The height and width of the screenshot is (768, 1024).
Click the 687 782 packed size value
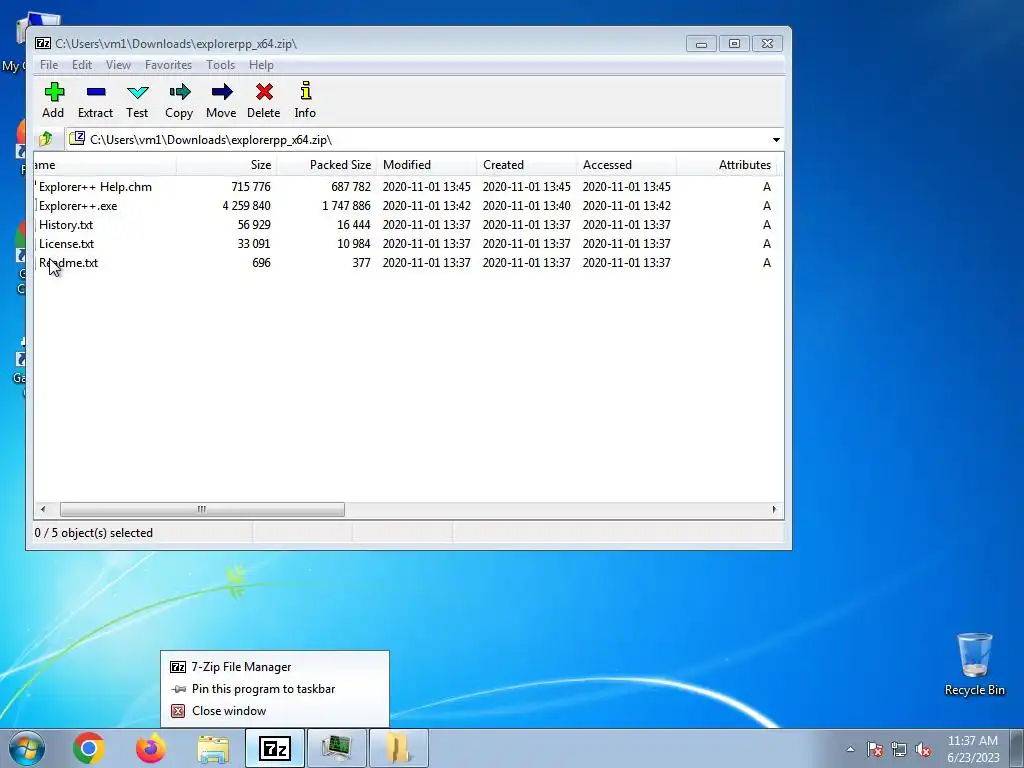[351, 187]
